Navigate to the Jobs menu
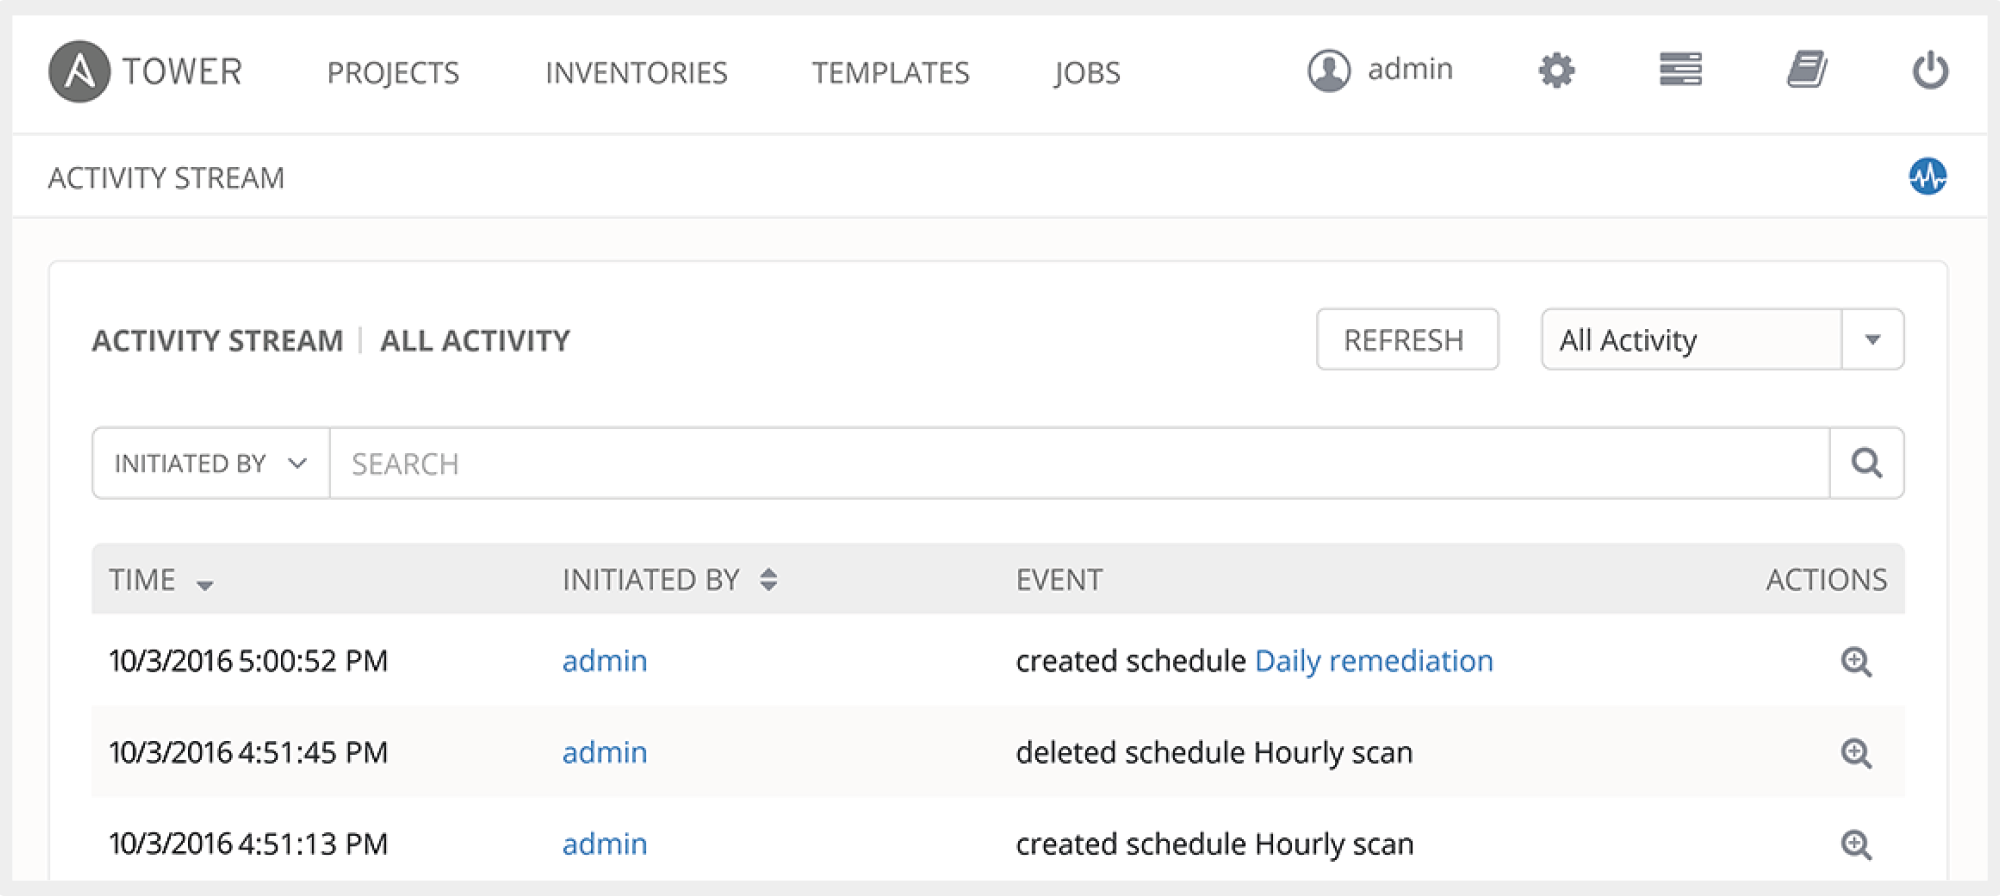Image resolution: width=2000 pixels, height=896 pixels. 1086,73
